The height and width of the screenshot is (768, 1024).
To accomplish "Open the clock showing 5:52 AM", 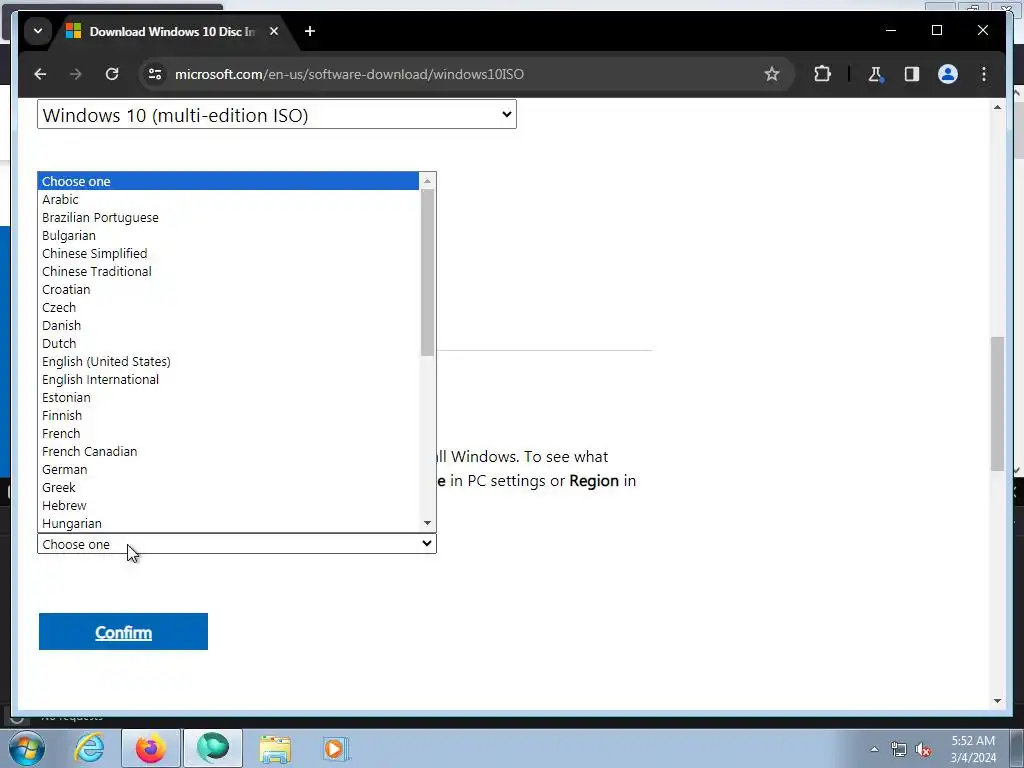I will point(973,749).
